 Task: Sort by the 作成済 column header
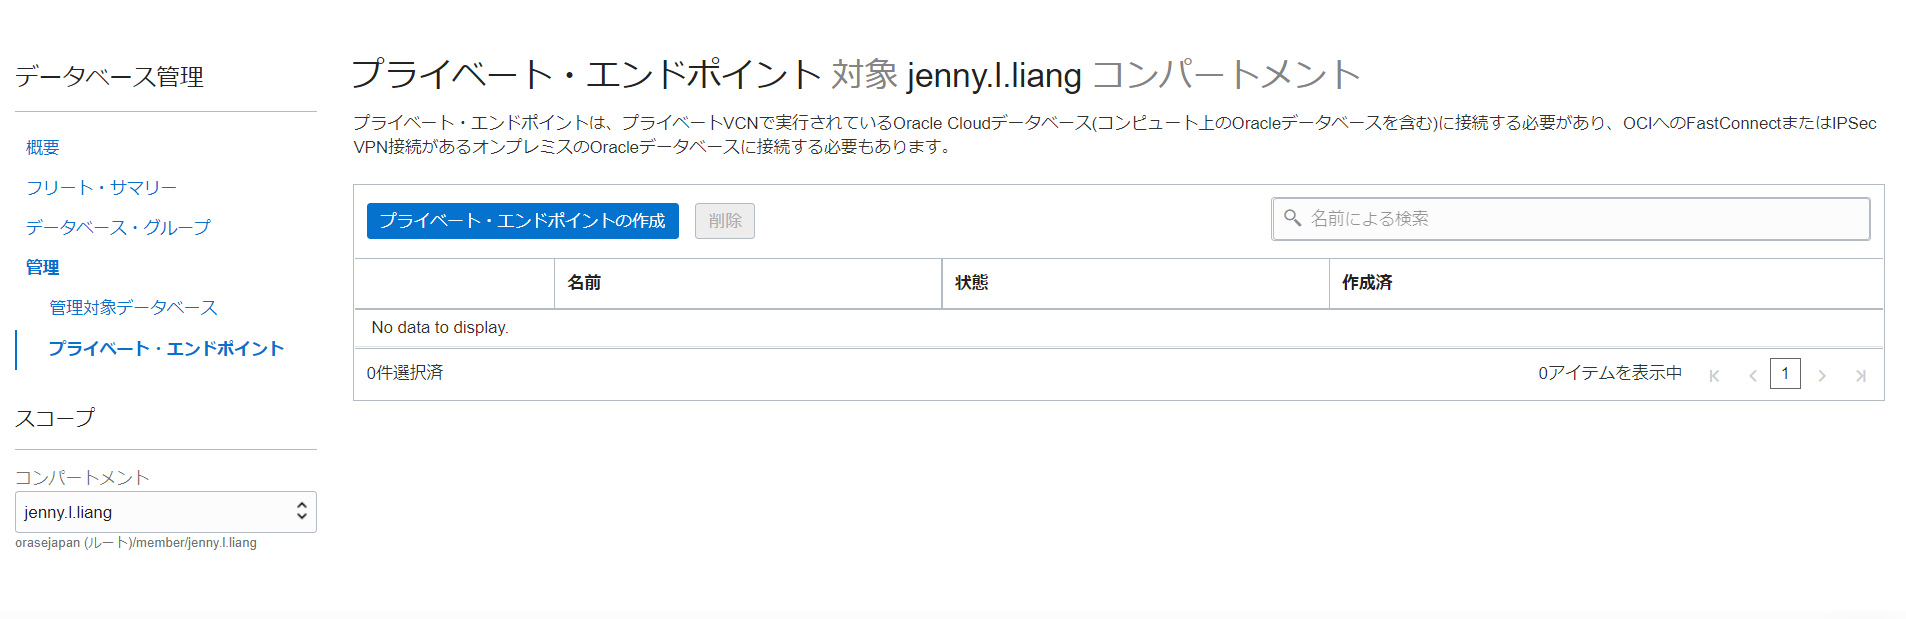1367,283
